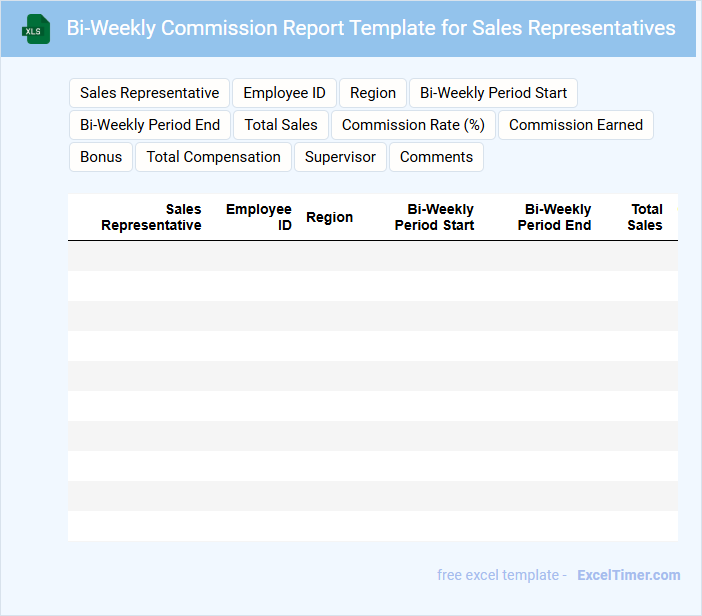Screen dimensions: 702x616
Task: Click the Employee ID tag
Action: (x=284, y=93)
